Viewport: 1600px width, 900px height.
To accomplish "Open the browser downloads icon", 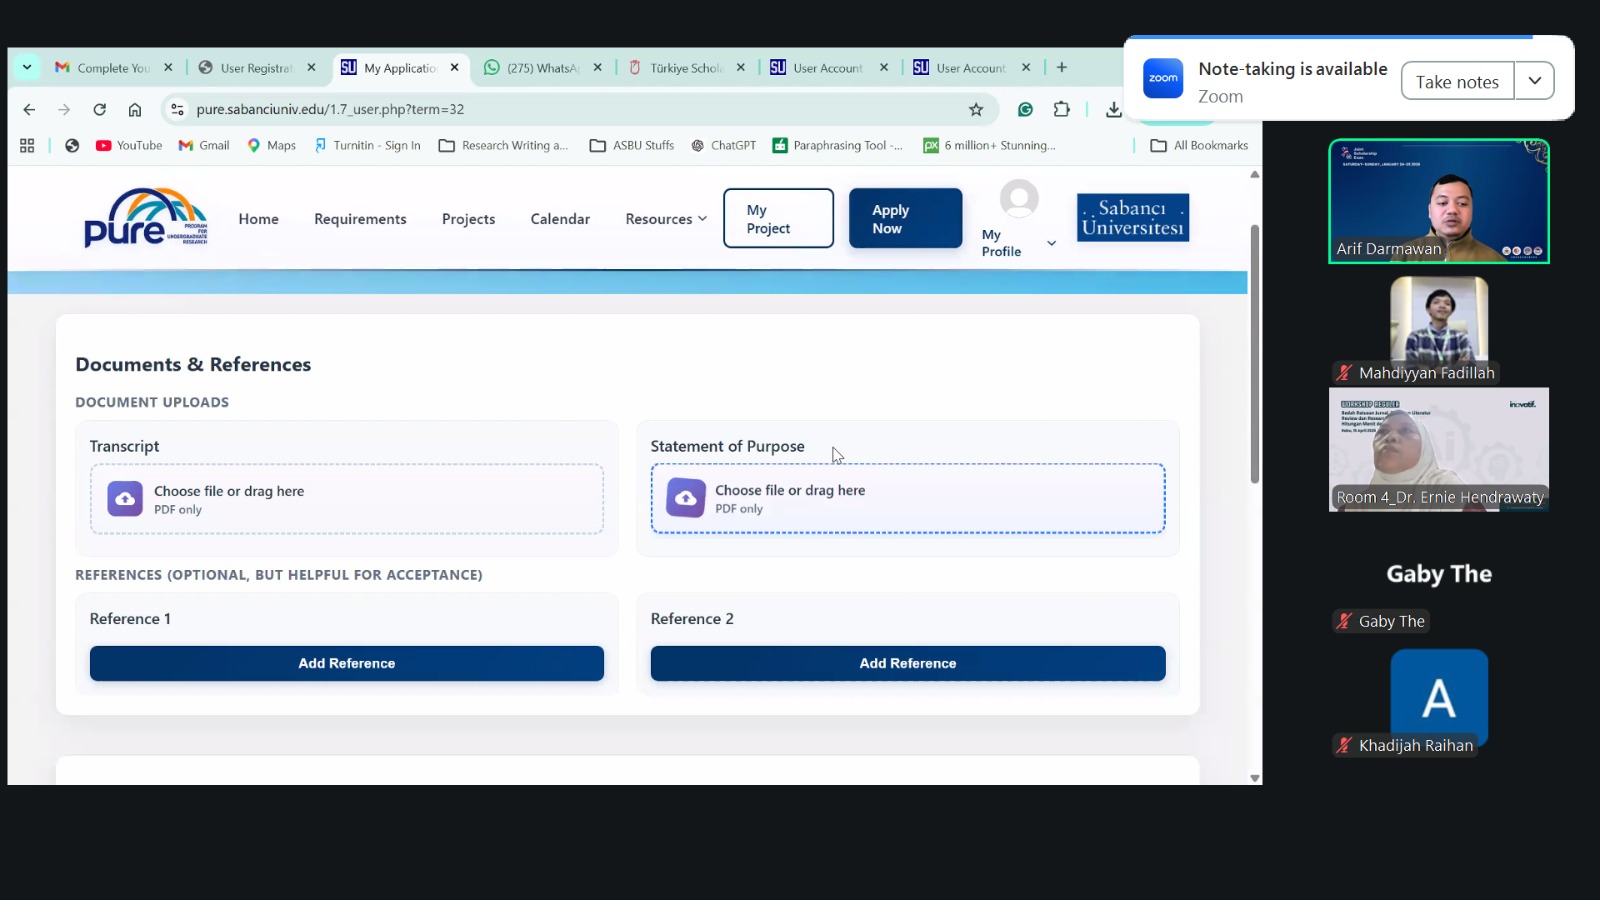I will coord(1113,110).
